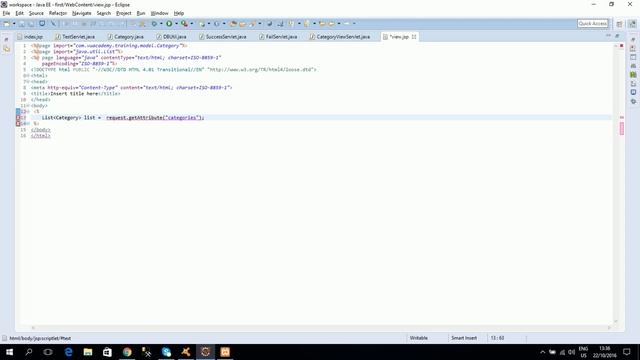Open the Edit menu
The image size is (640, 360).
coord(19,13)
